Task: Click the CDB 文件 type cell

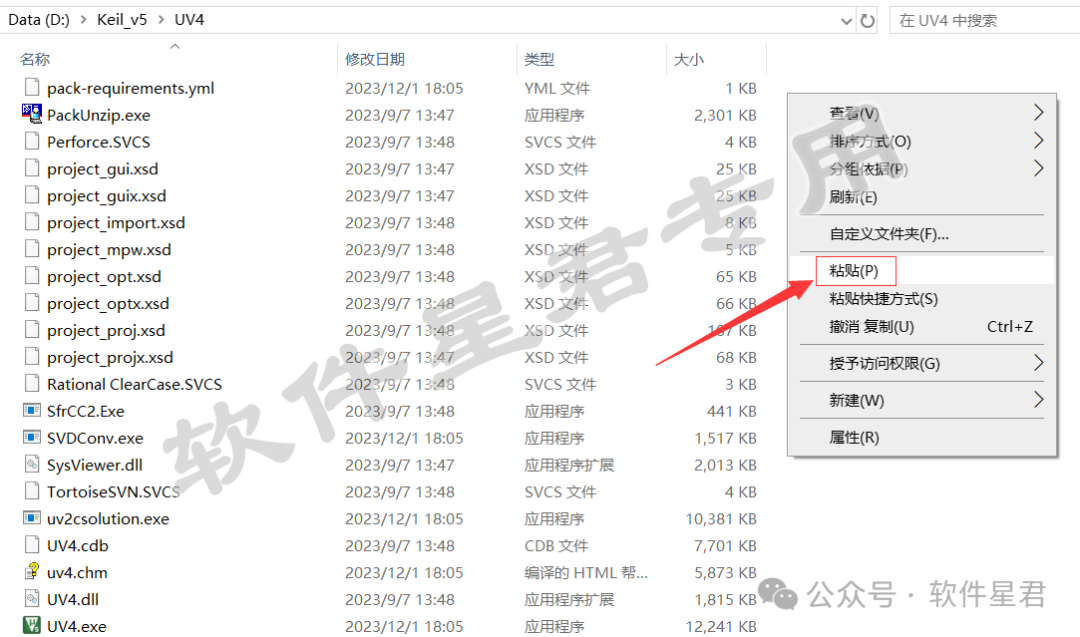Action: click(x=557, y=545)
